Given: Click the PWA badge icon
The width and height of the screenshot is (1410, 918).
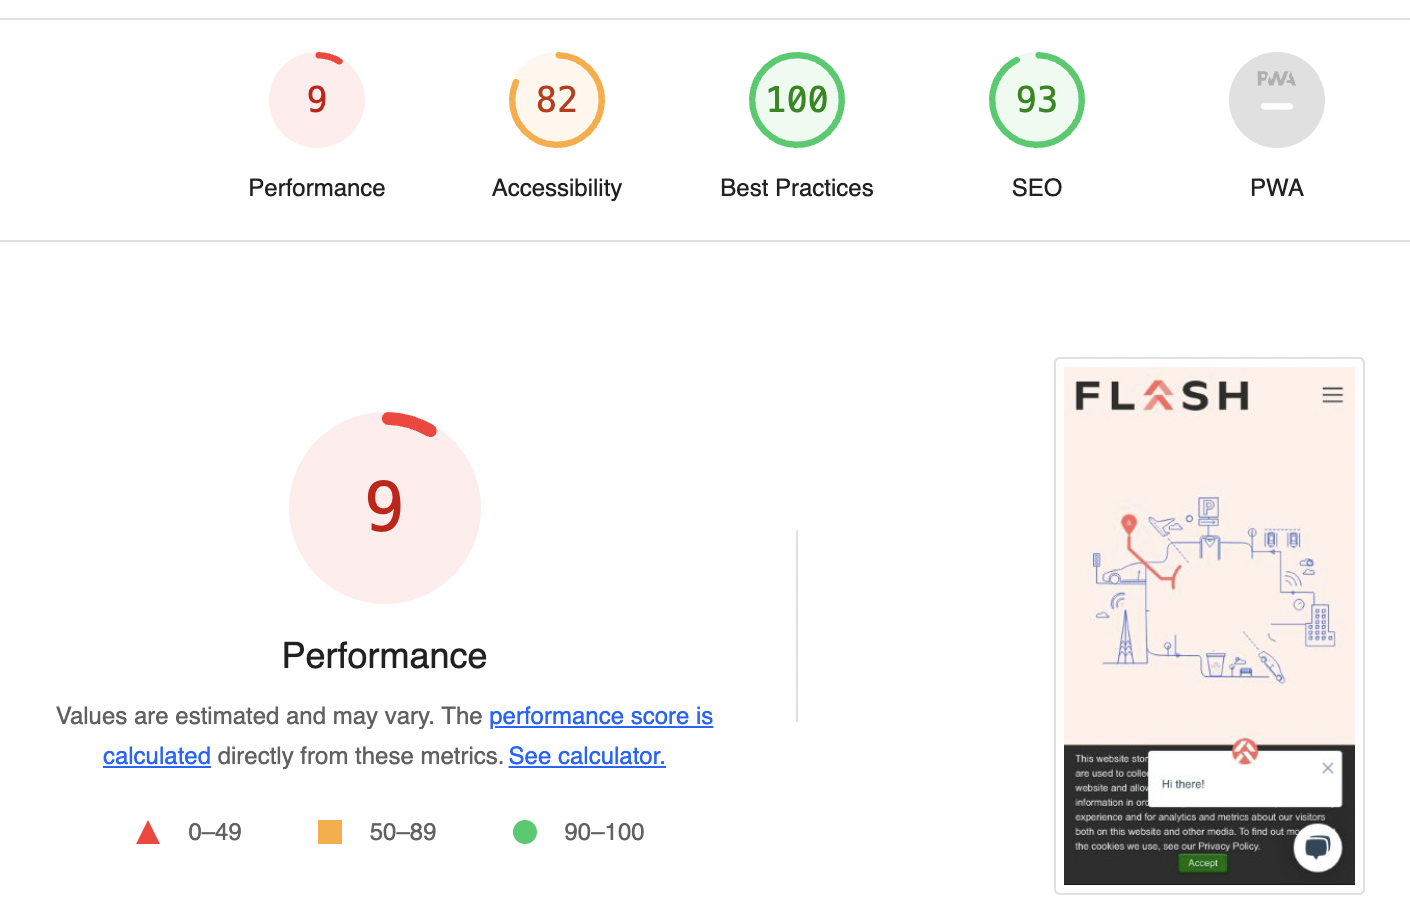Looking at the screenshot, I should 1277,100.
